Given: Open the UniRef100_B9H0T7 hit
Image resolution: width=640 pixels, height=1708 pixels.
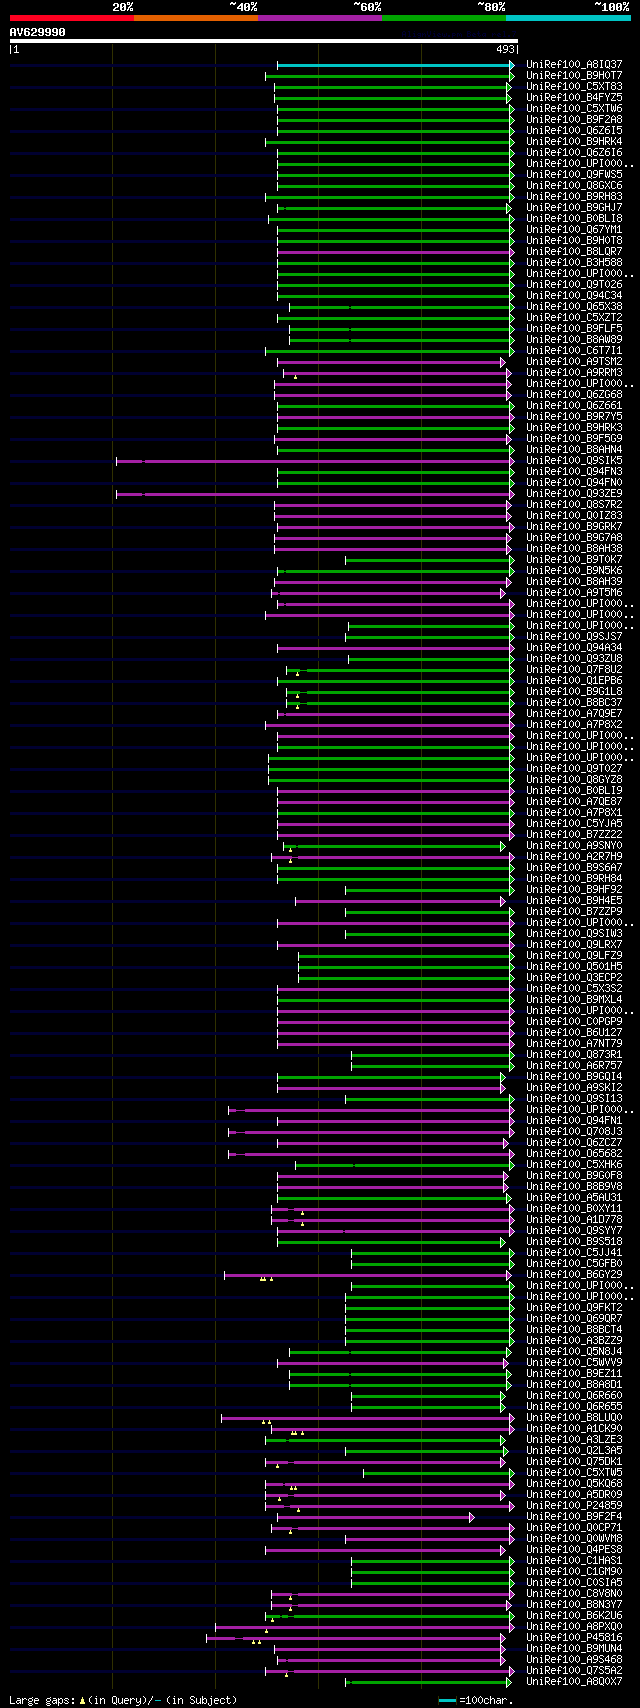Looking at the screenshot, I should (574, 76).
